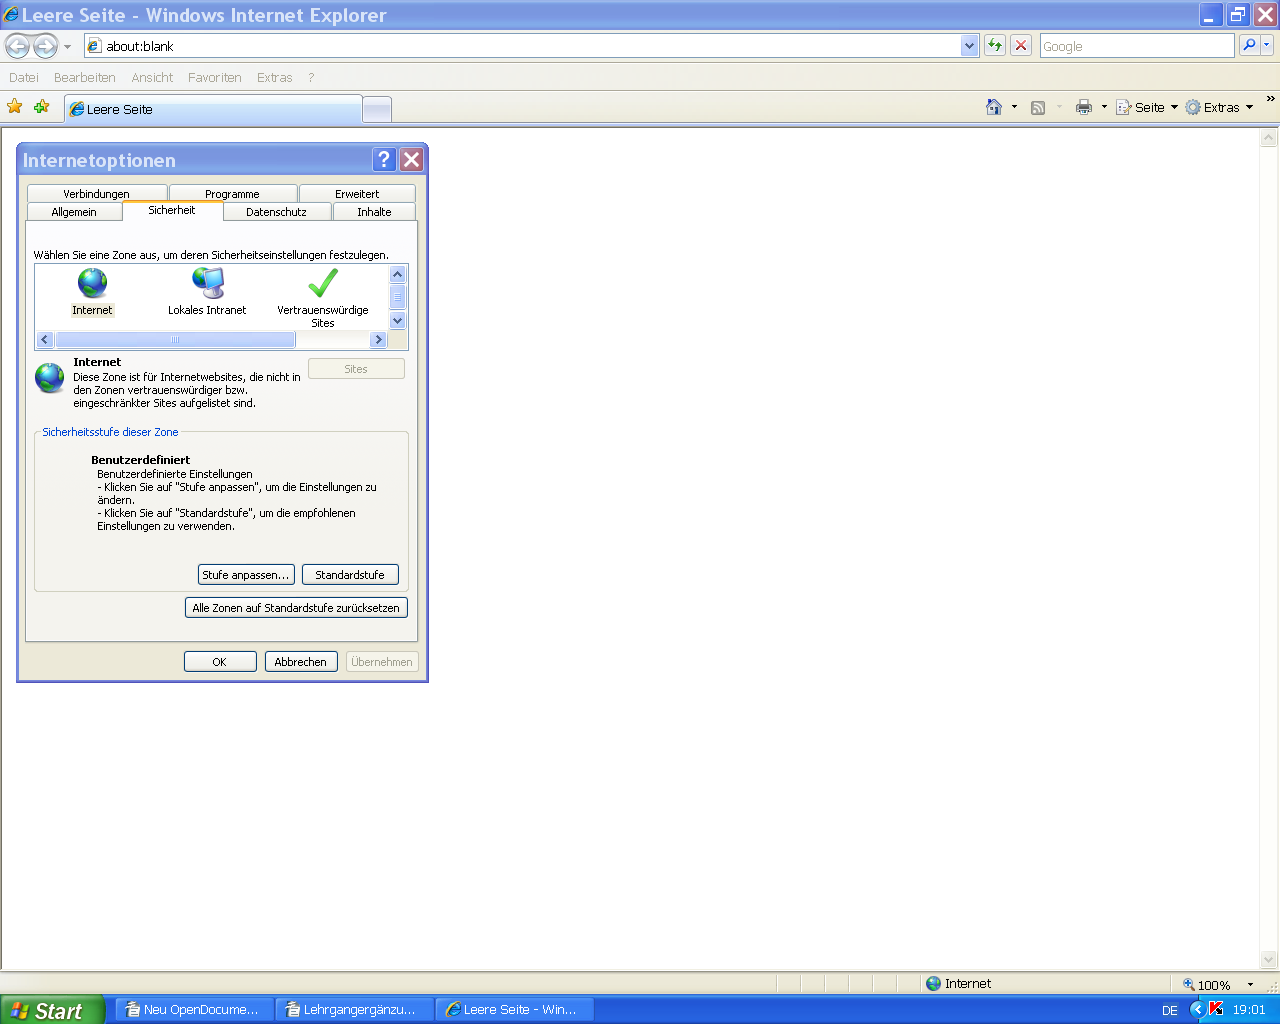This screenshot has width=1280, height=1024.
Task: Open the Favoriten menu
Action: 215,77
